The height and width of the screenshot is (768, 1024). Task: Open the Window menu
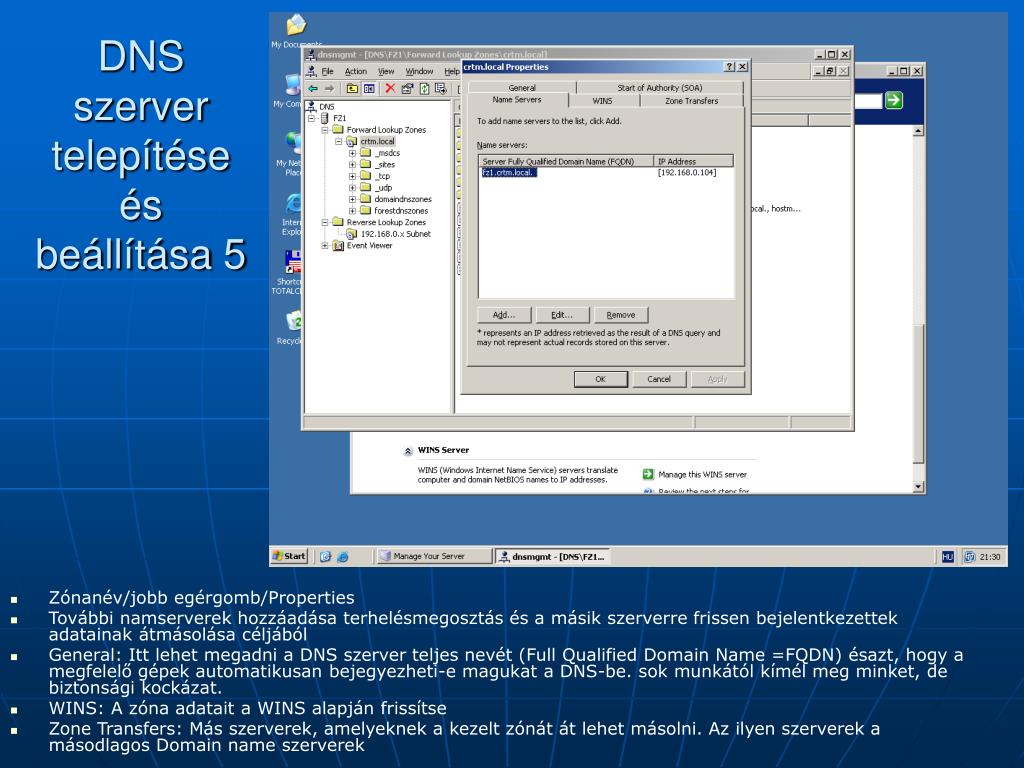419,71
